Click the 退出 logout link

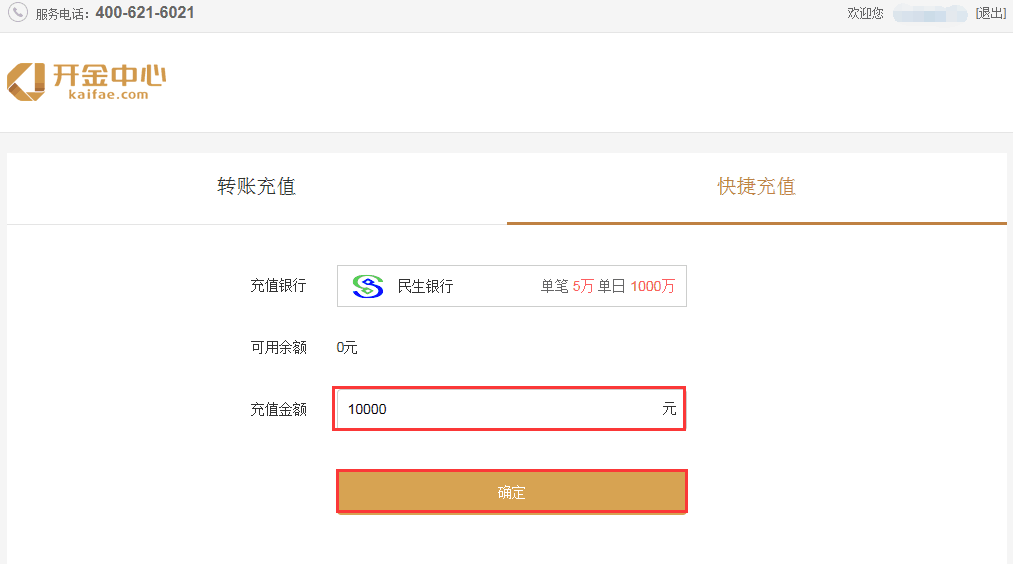[990, 13]
